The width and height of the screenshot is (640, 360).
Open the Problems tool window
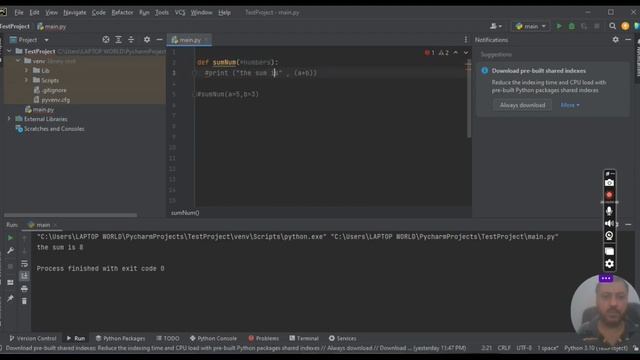click(x=263, y=338)
